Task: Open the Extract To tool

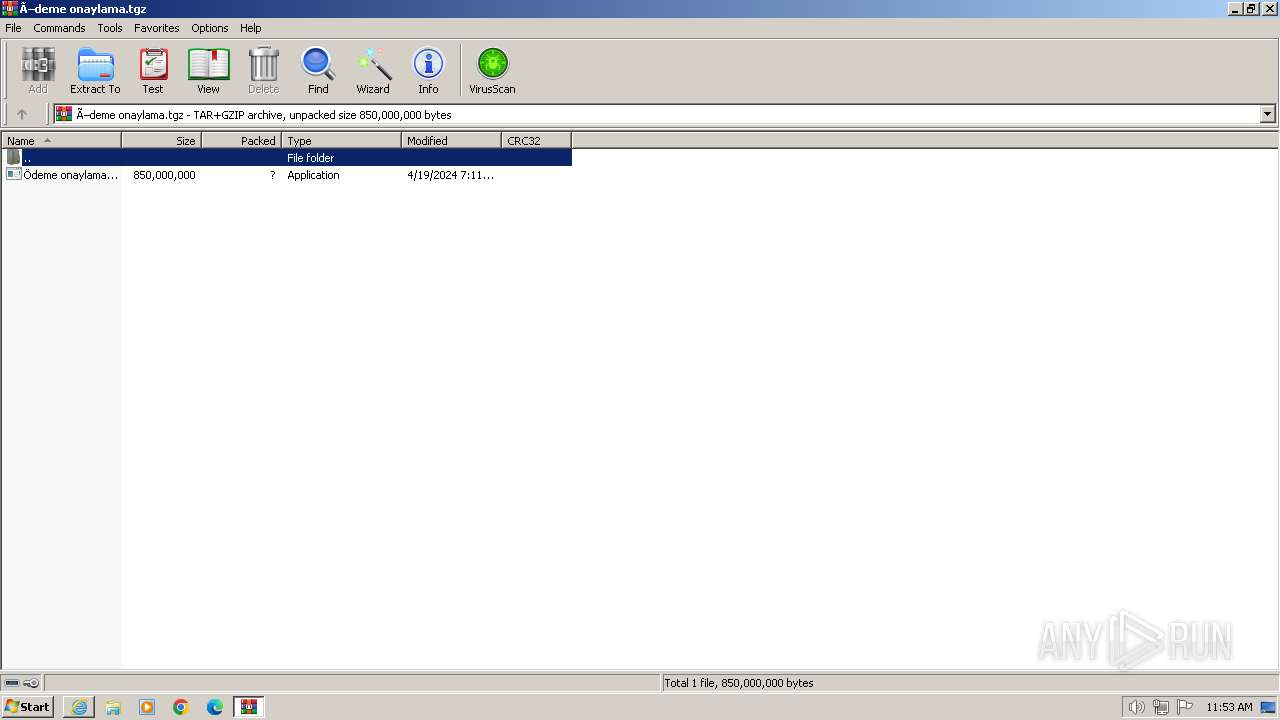Action: tap(95, 70)
